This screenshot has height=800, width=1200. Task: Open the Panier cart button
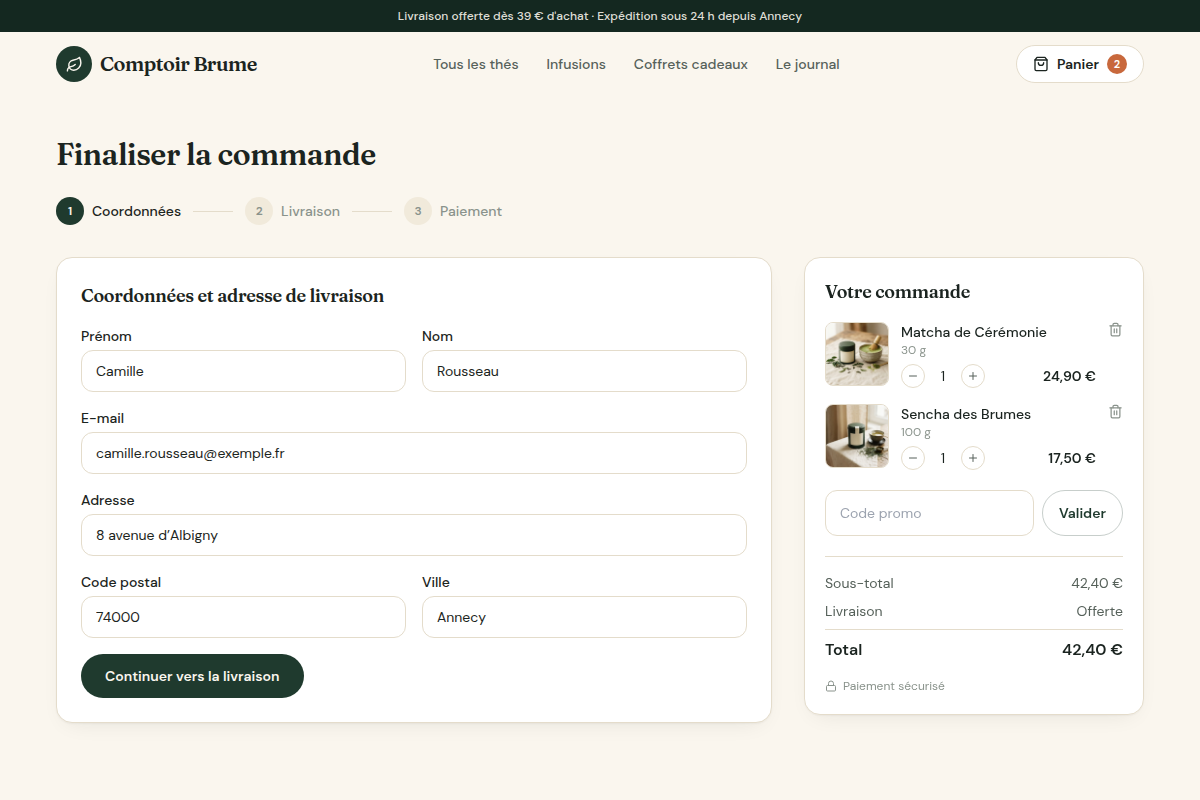point(1080,64)
